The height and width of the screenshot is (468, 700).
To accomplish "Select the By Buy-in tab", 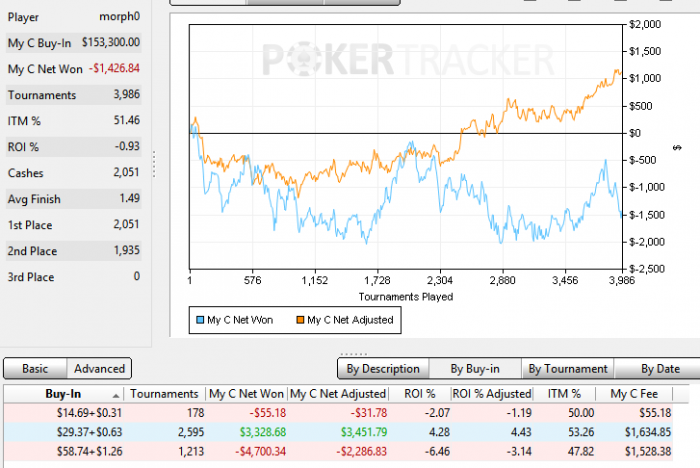I will tap(475, 369).
